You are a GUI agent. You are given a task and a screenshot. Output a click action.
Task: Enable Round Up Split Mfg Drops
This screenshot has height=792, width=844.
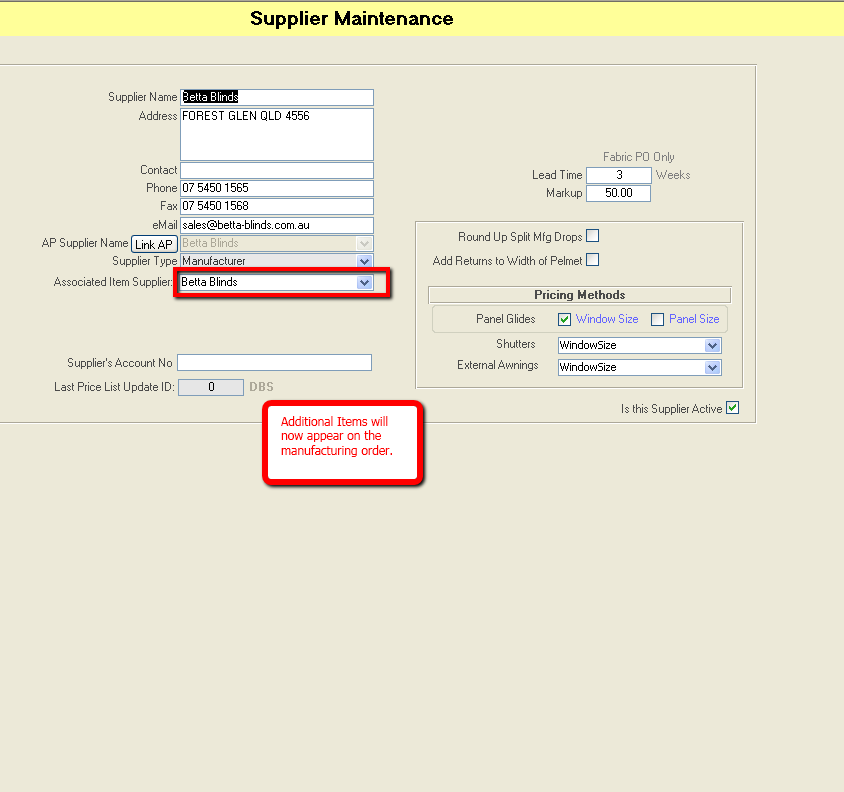click(x=592, y=235)
